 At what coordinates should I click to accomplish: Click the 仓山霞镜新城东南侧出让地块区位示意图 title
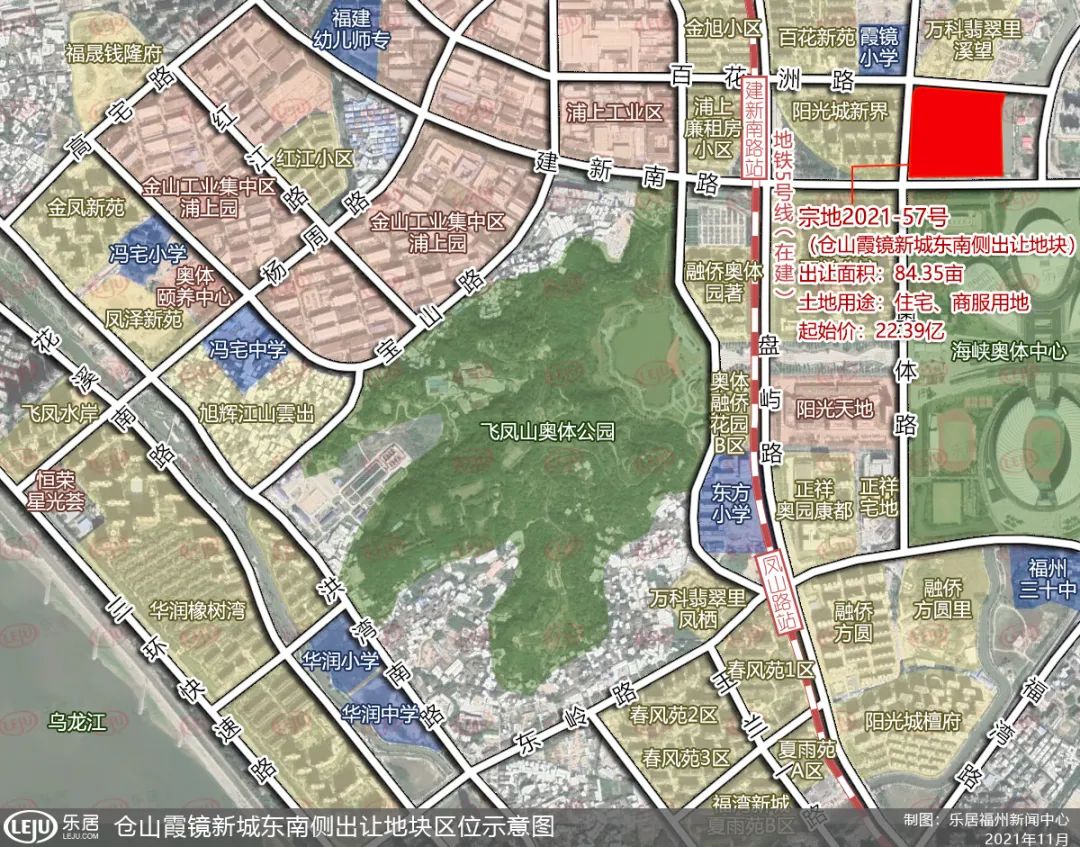tap(333, 827)
